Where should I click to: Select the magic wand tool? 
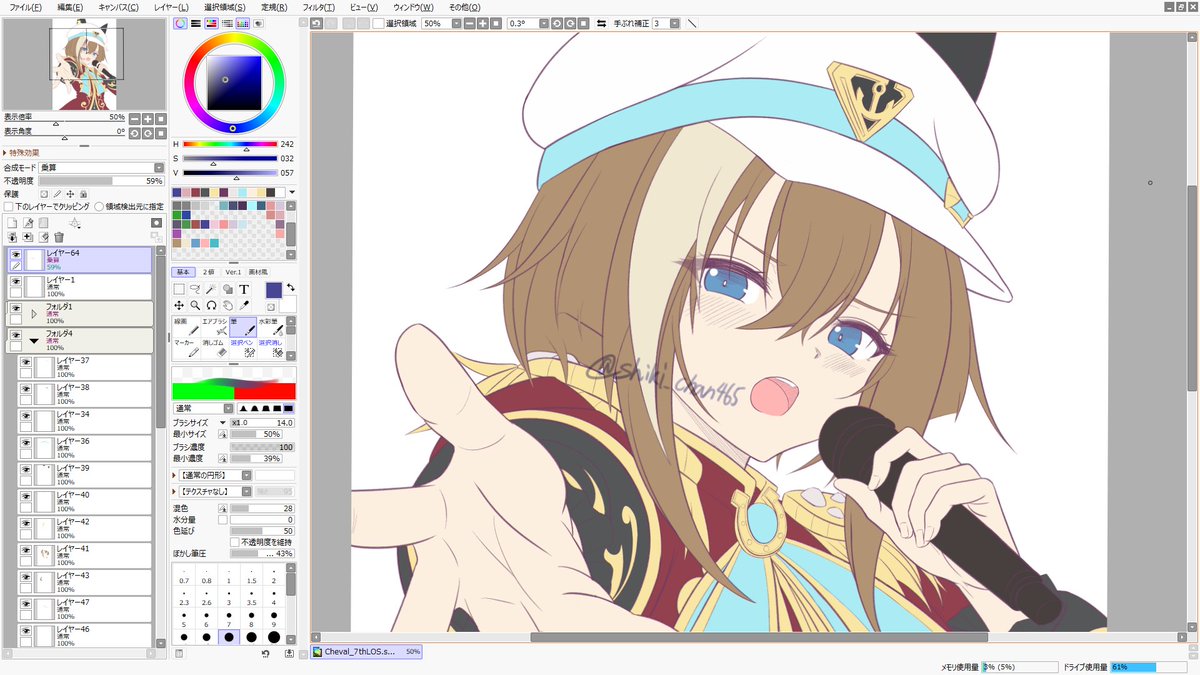click(211, 289)
